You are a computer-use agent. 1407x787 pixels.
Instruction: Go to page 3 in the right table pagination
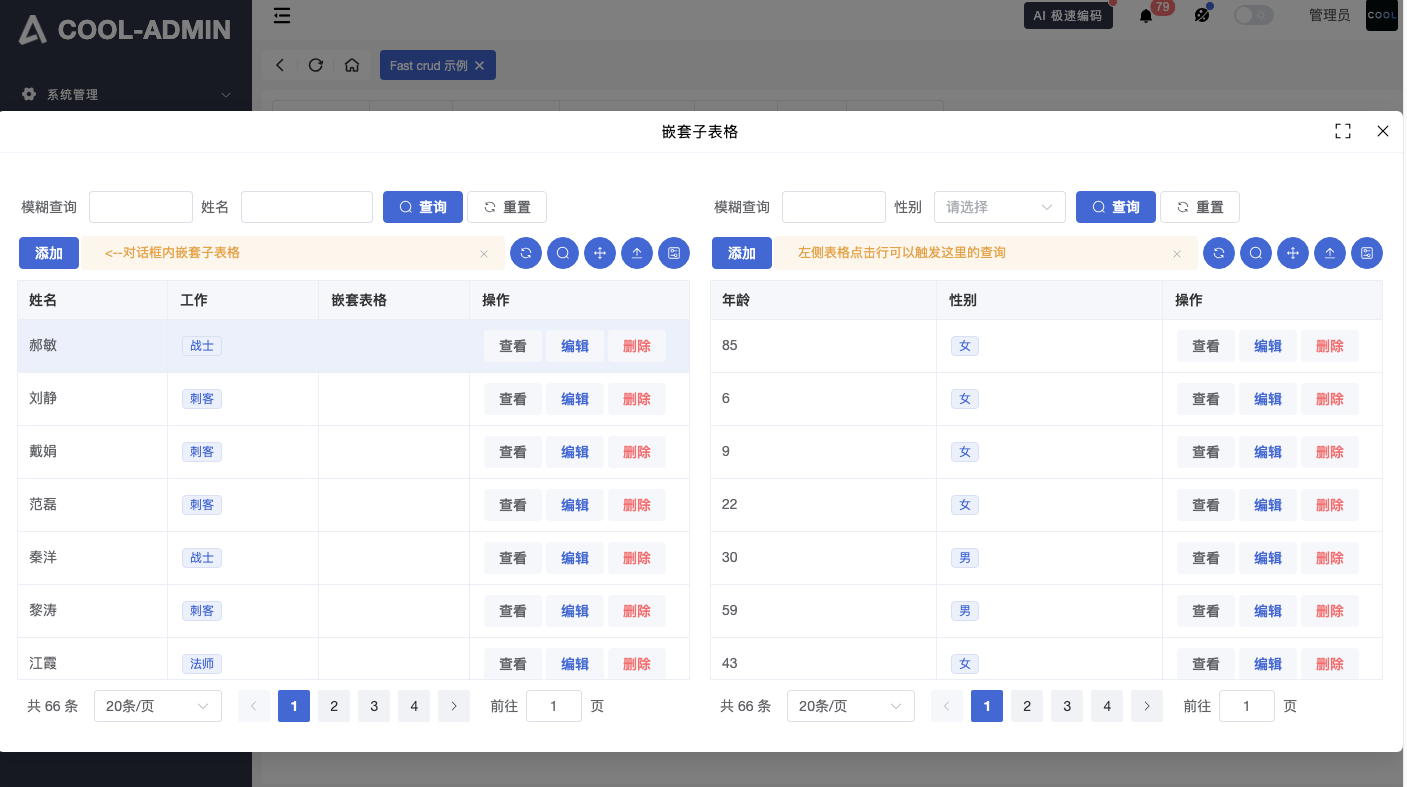click(x=1067, y=706)
